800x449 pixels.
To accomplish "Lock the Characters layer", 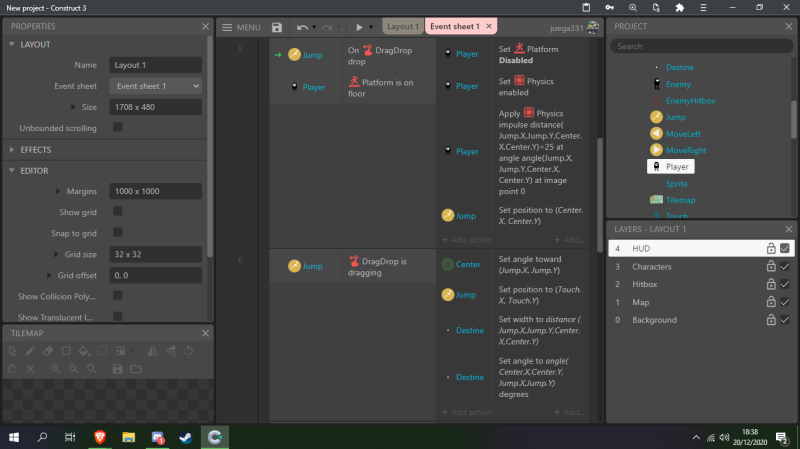I will [771, 266].
